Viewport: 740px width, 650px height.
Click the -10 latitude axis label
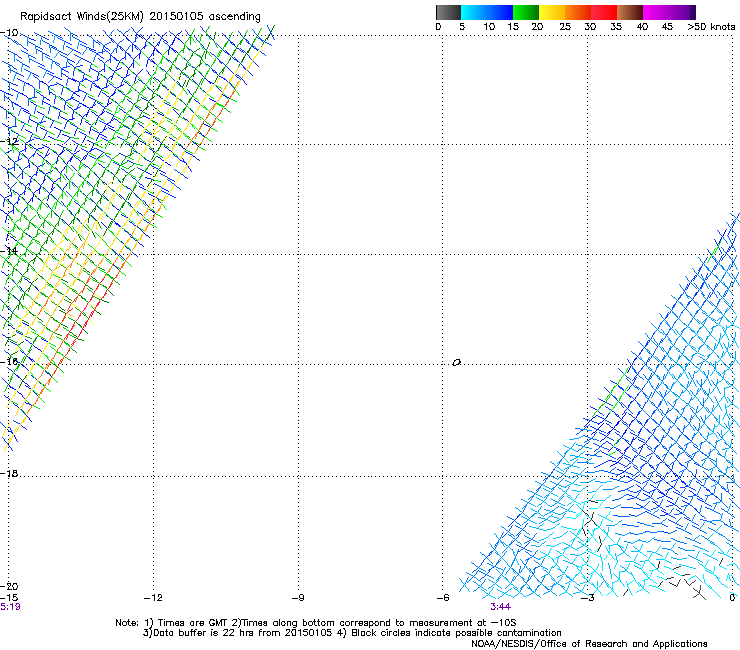pyautogui.click(x=9, y=33)
